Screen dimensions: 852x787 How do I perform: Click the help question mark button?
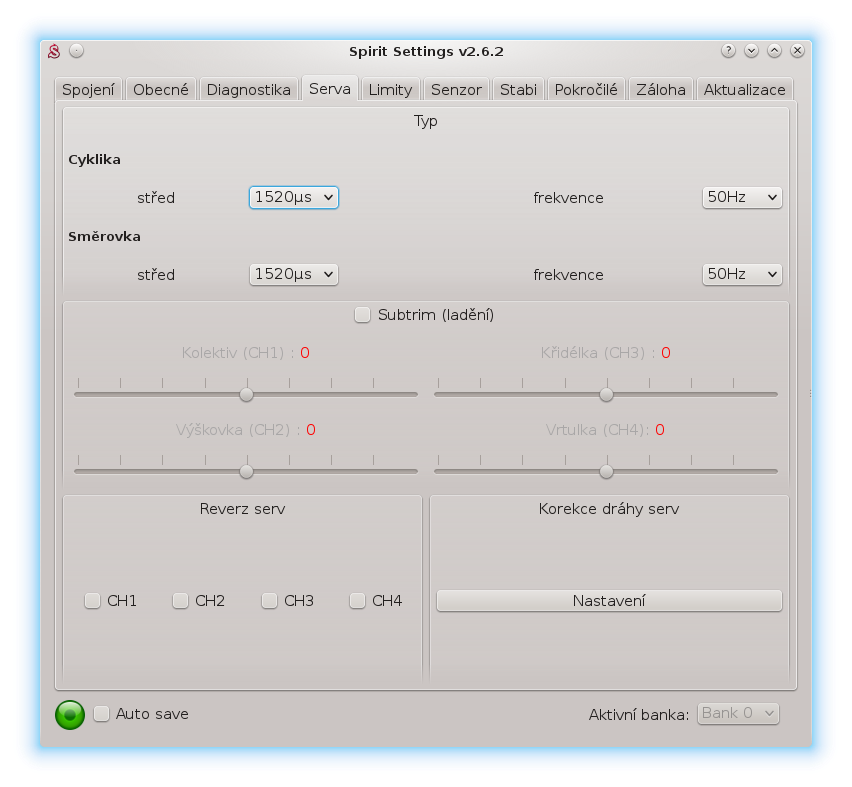pyautogui.click(x=728, y=51)
